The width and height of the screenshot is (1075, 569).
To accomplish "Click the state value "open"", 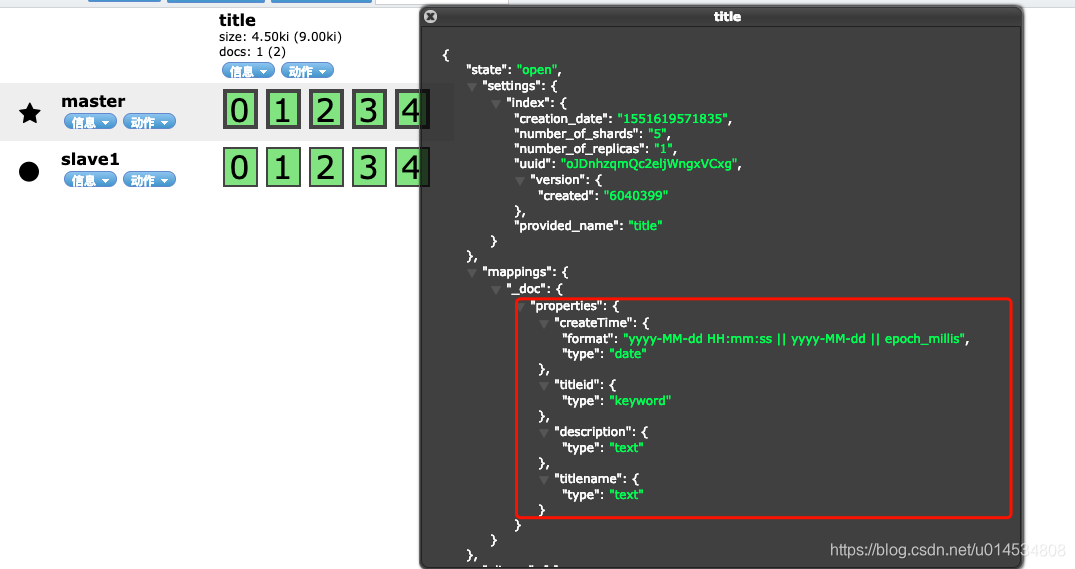I will click(x=537, y=70).
